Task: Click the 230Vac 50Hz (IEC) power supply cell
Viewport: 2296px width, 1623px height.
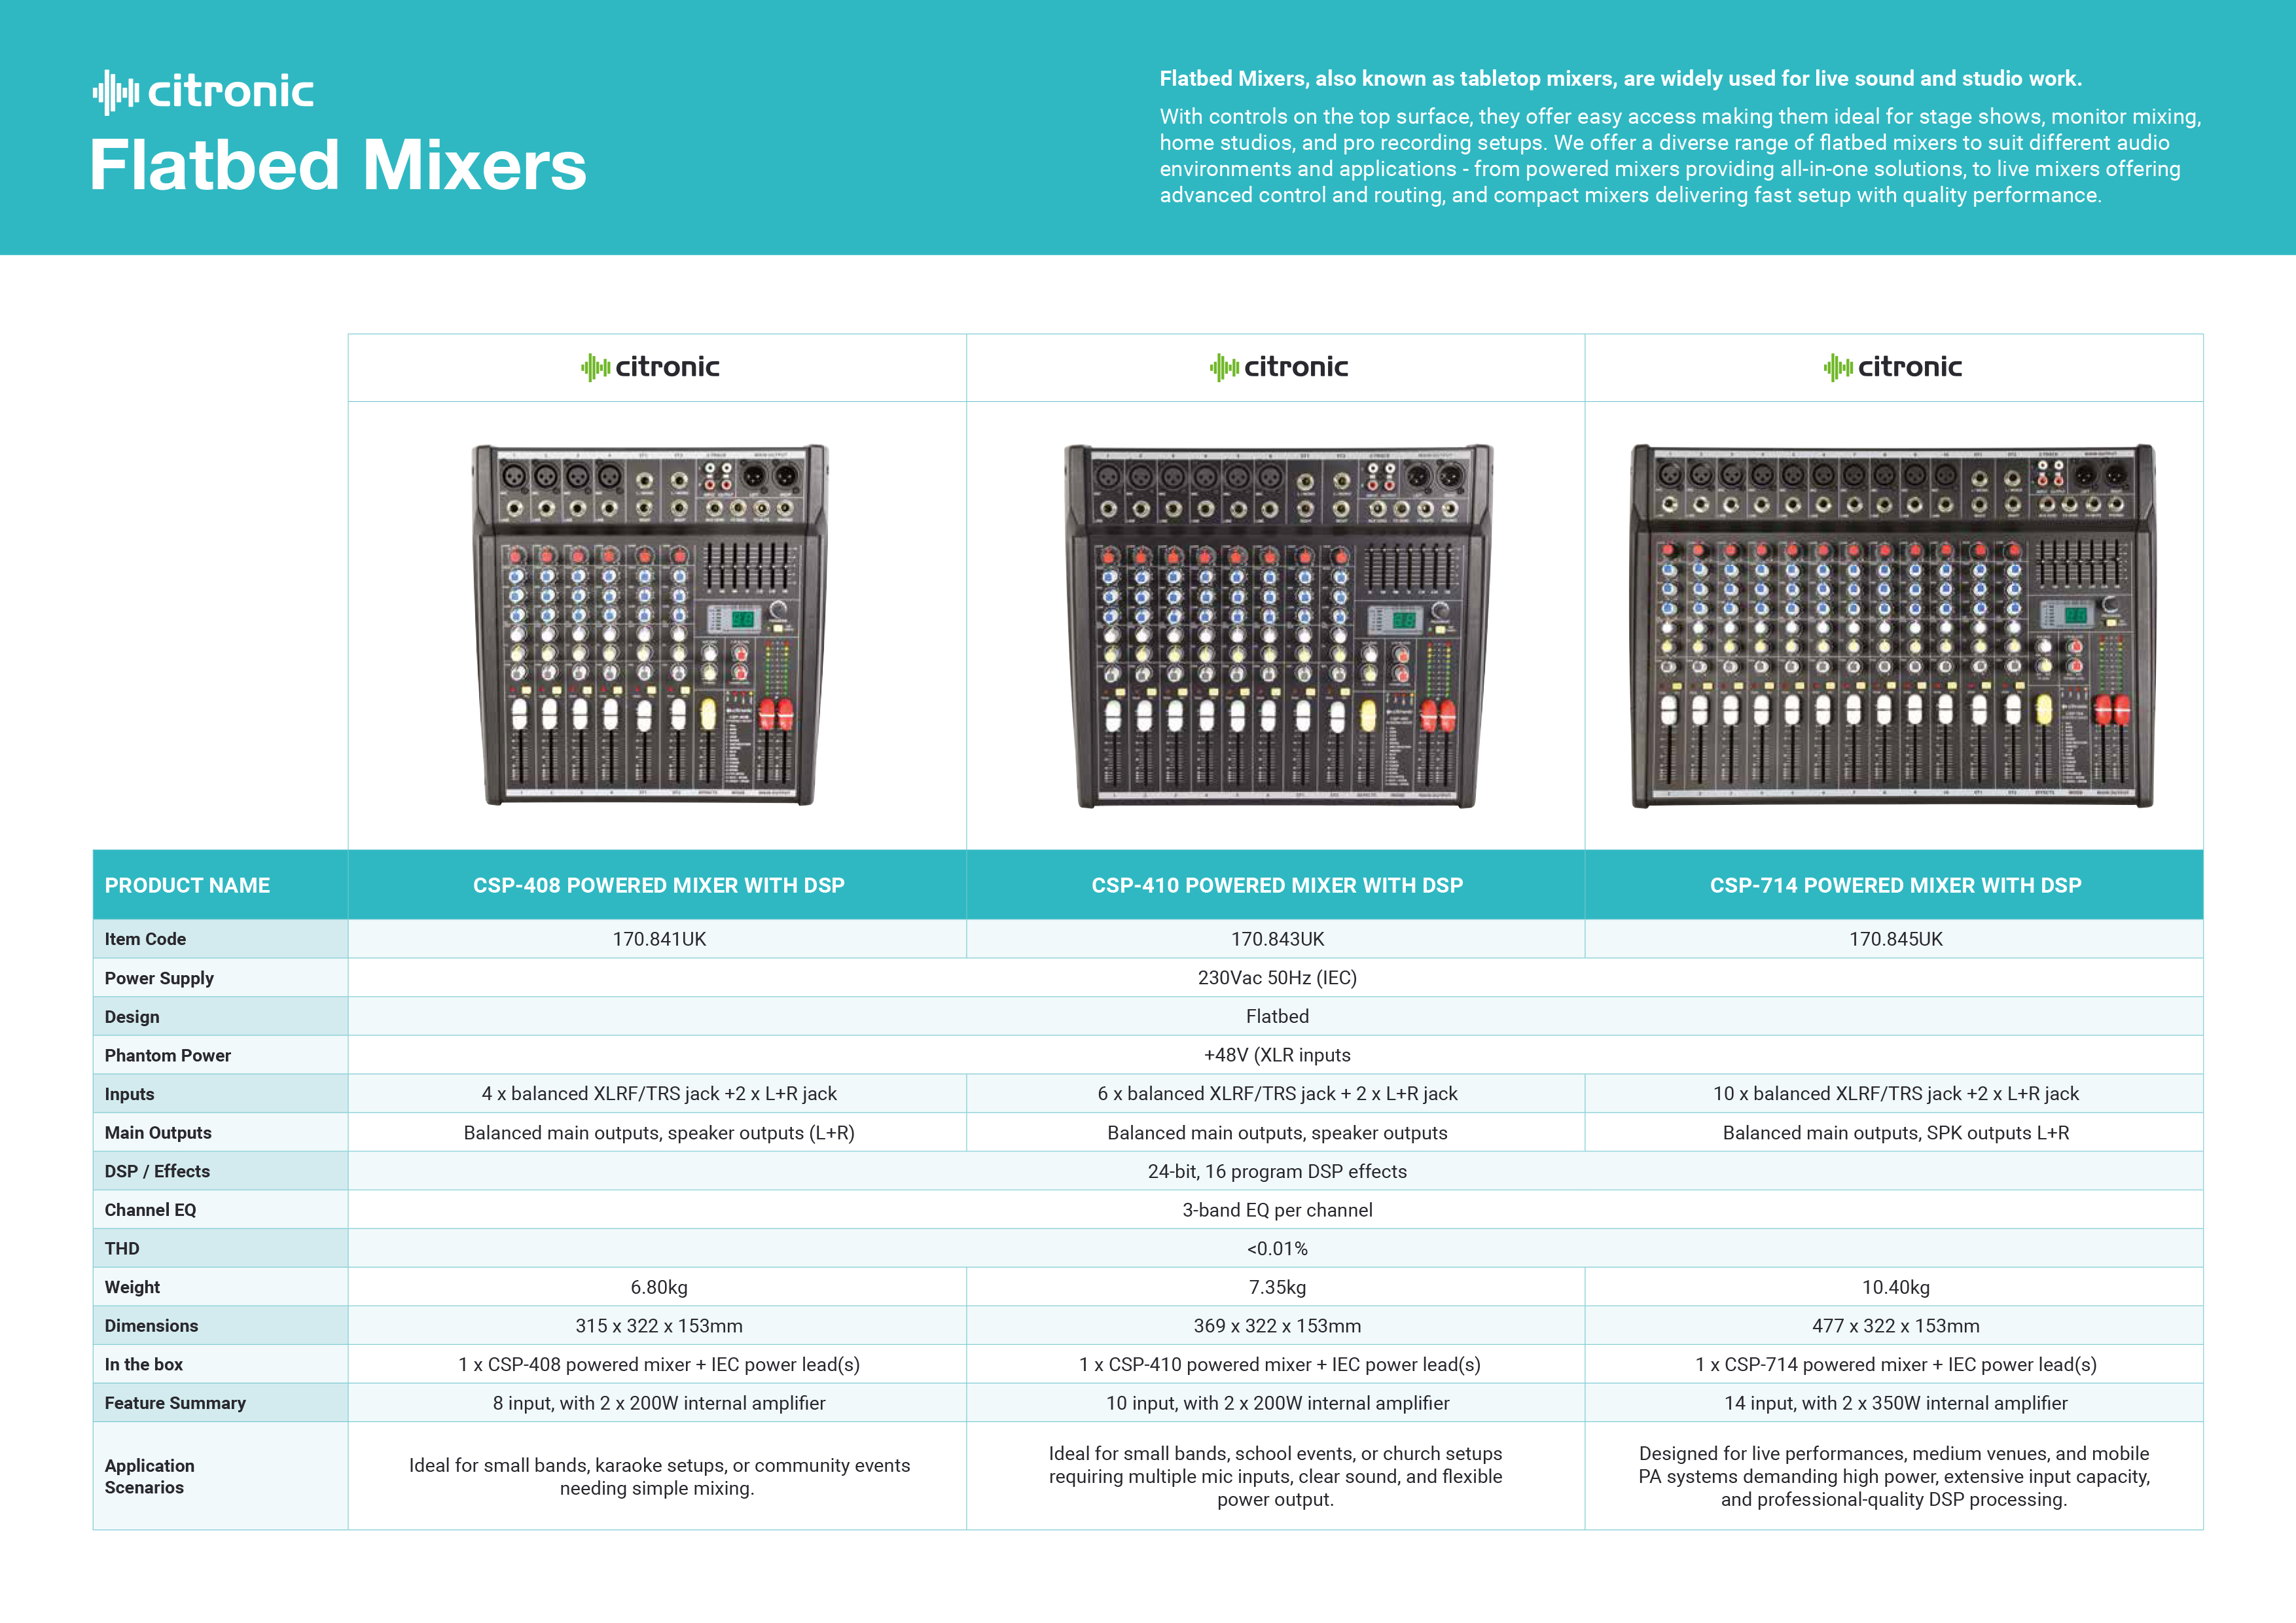Action: pos(1277,978)
